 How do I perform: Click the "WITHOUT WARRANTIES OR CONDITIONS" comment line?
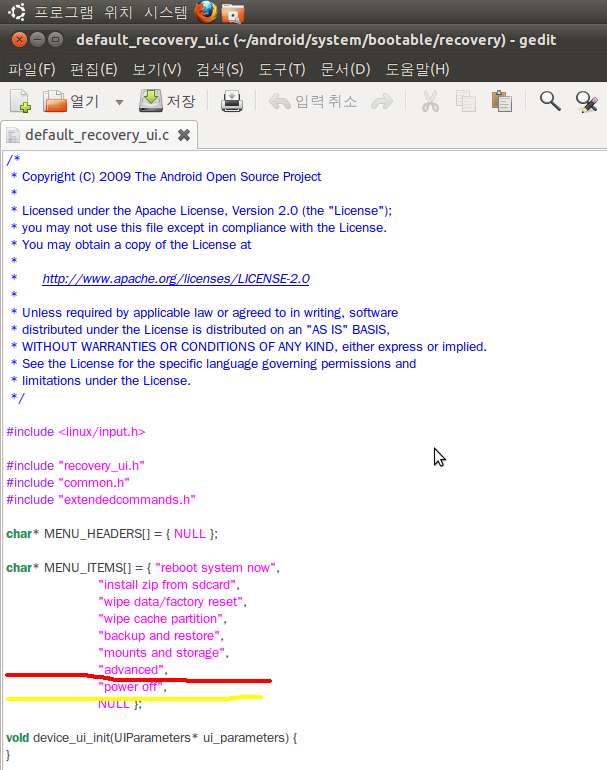[x=248, y=347]
